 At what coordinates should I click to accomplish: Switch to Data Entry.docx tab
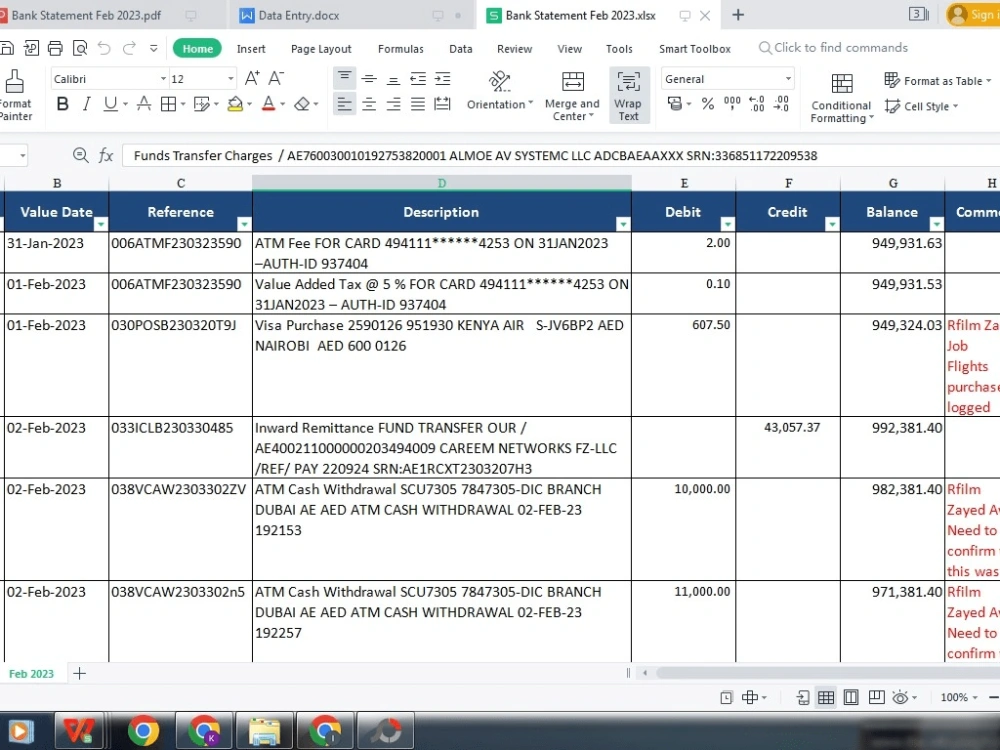coord(299,15)
